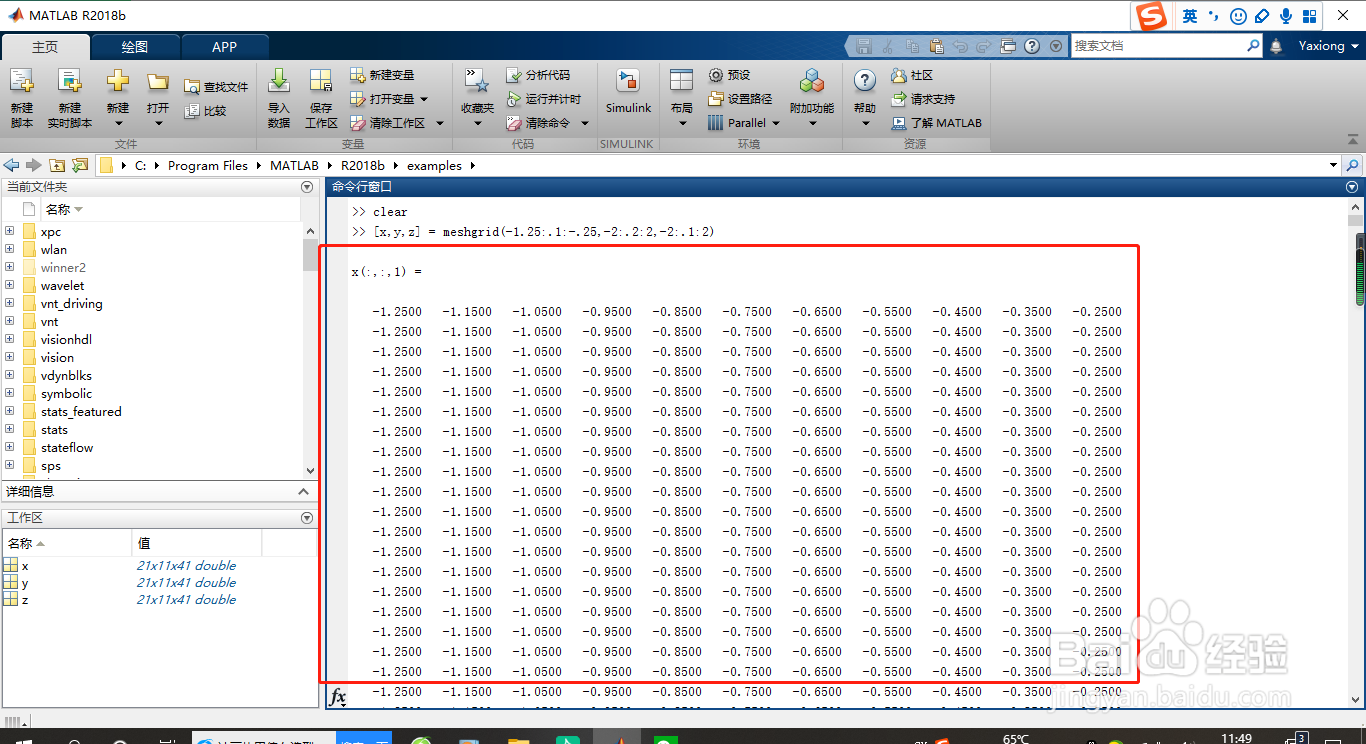Click Learn MATLAB (了解 MATLAB)
The width and height of the screenshot is (1366, 744).
pos(937,123)
